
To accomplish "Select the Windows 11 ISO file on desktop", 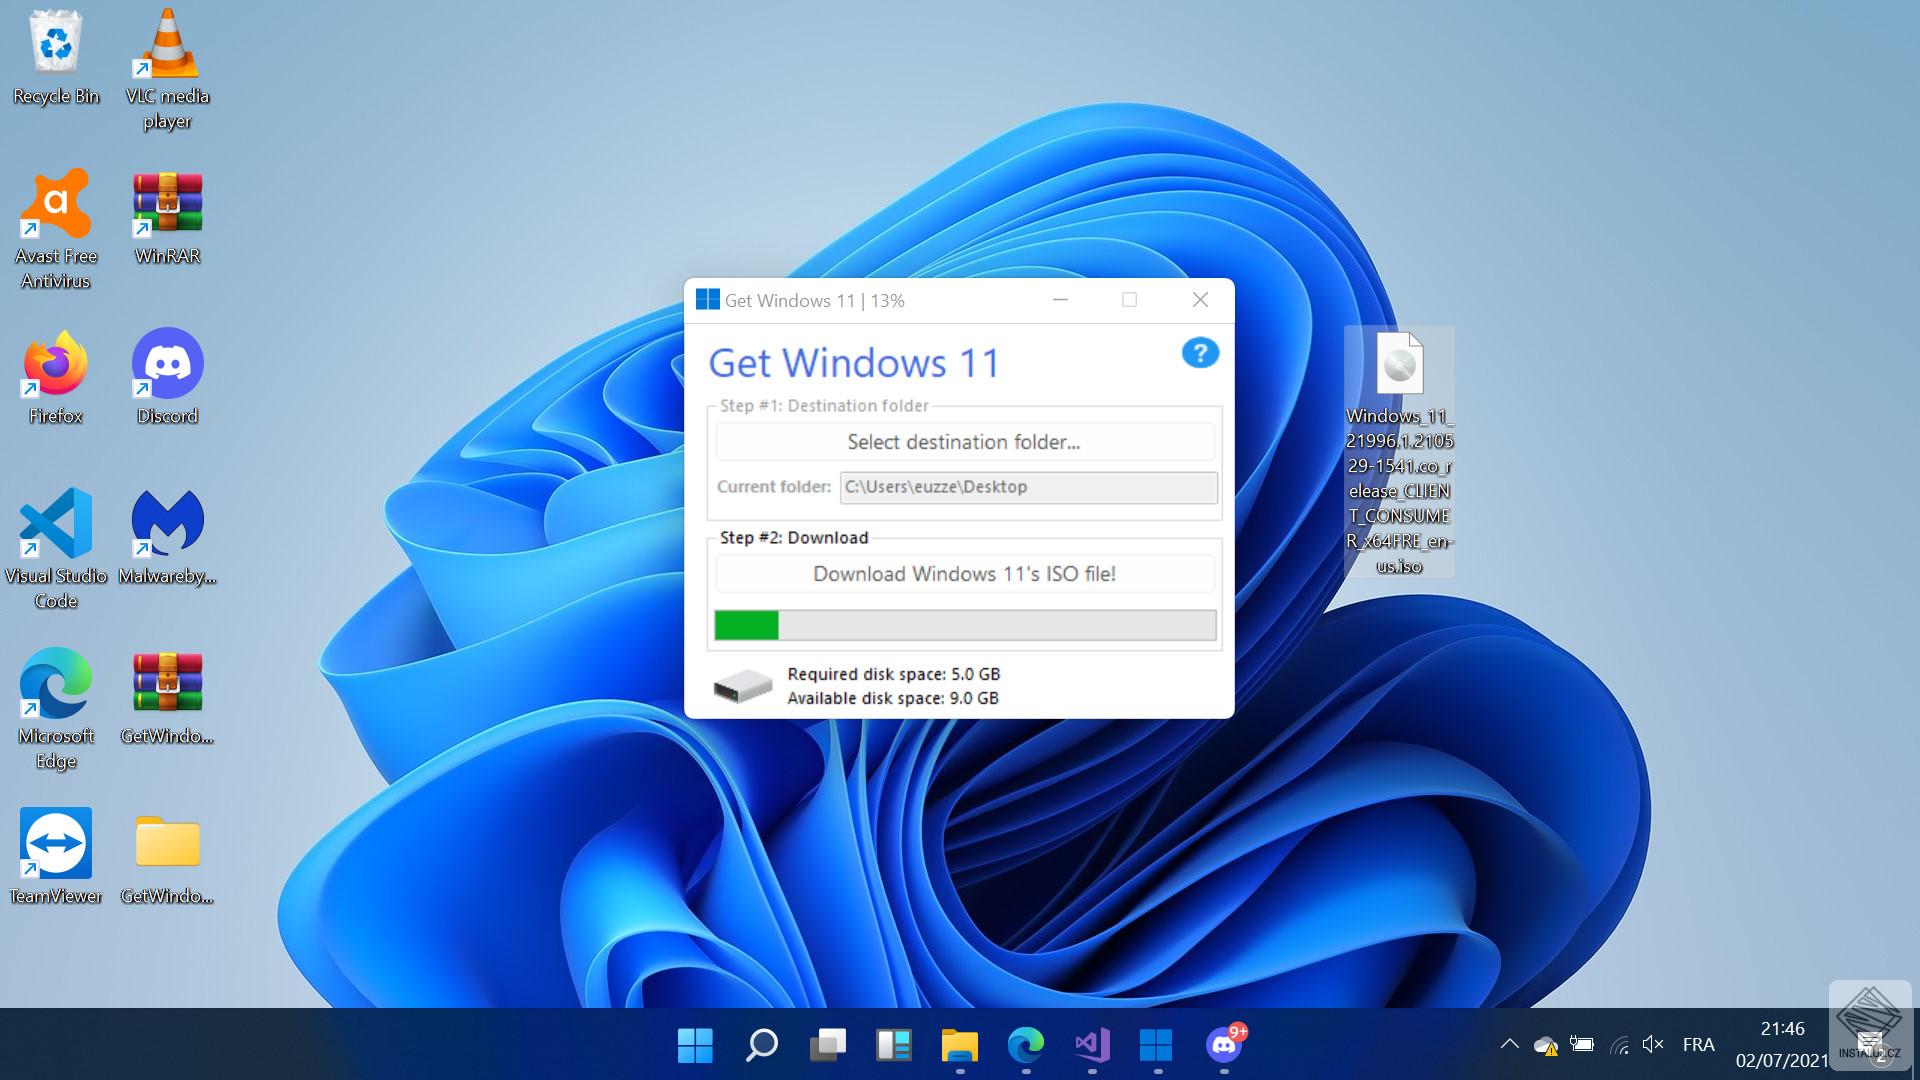I will tap(1399, 452).
